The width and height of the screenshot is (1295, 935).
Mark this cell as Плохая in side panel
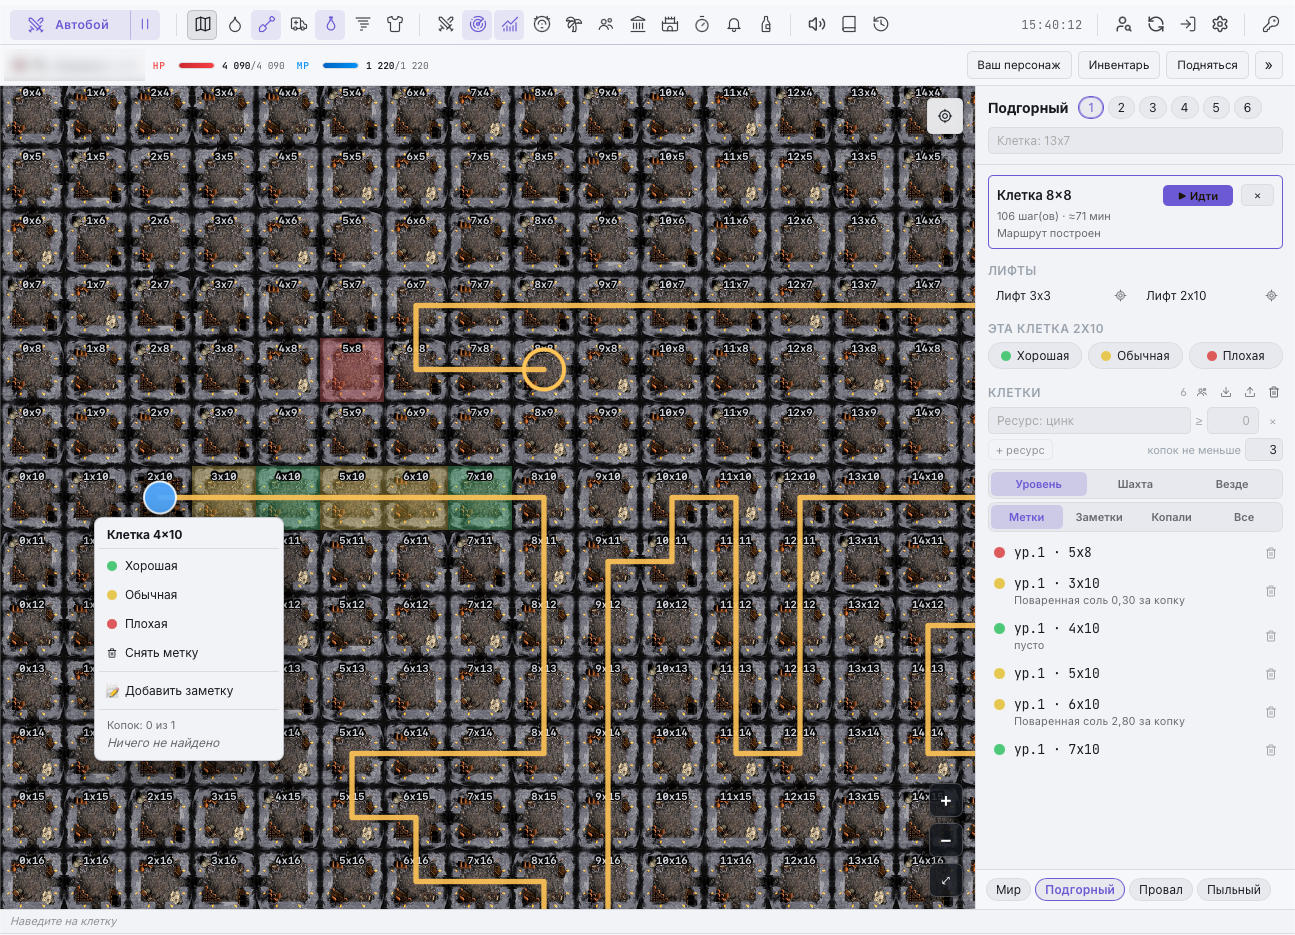coord(1235,356)
